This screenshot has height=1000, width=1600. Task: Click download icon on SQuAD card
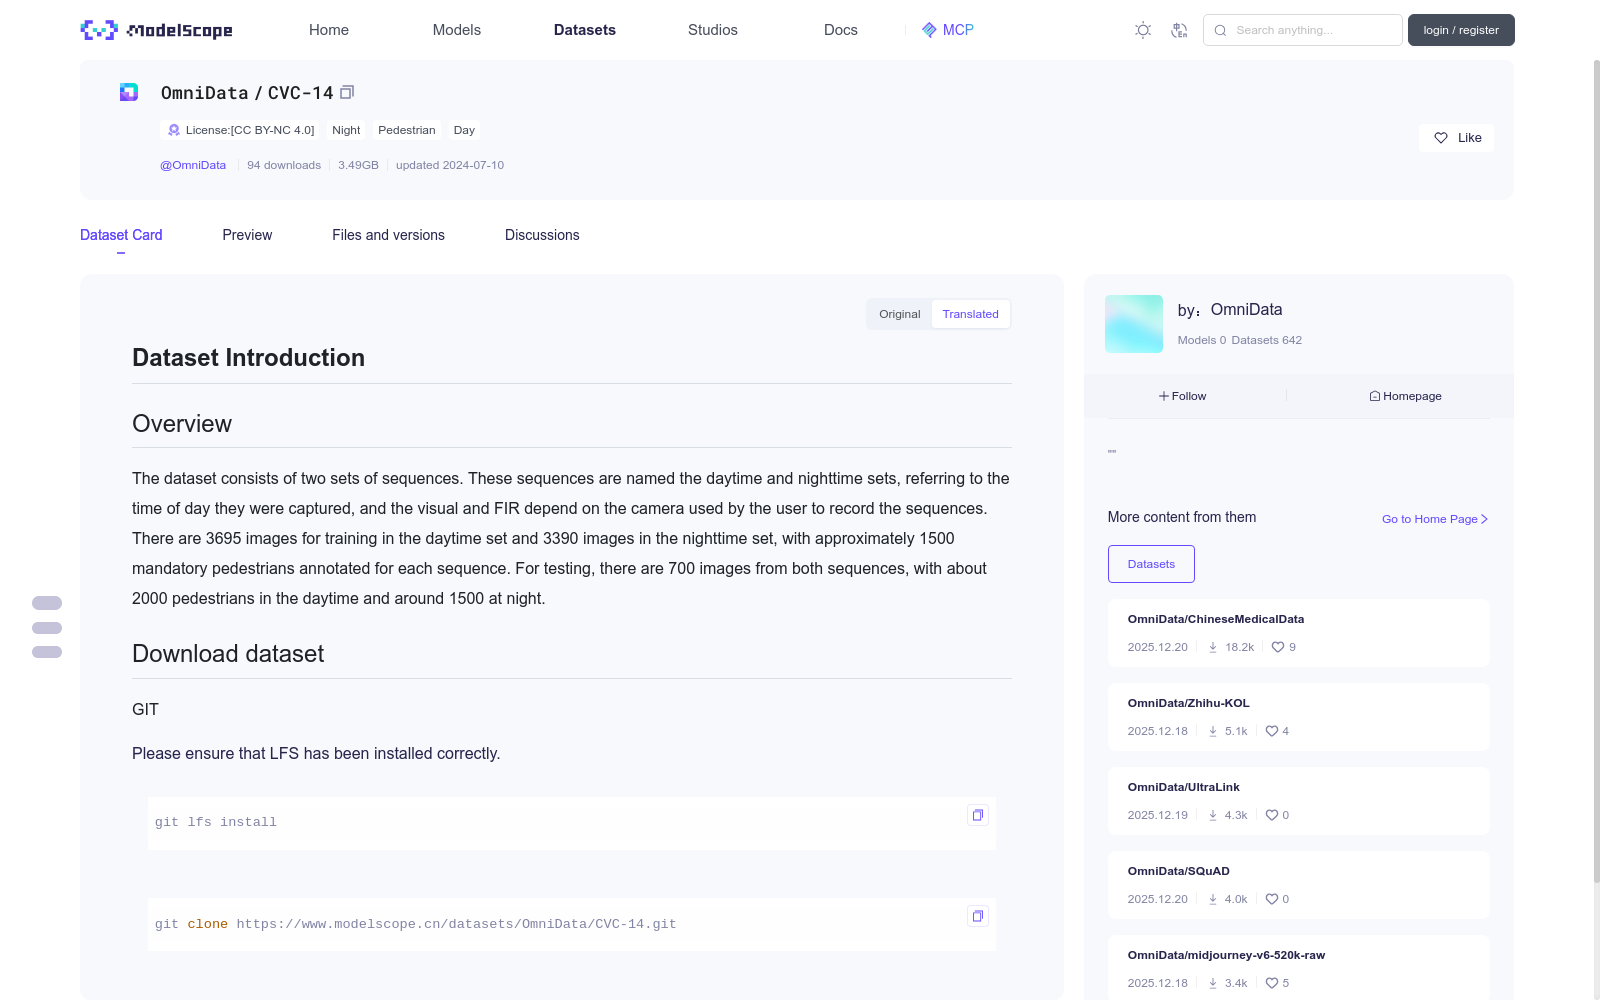[1213, 899]
